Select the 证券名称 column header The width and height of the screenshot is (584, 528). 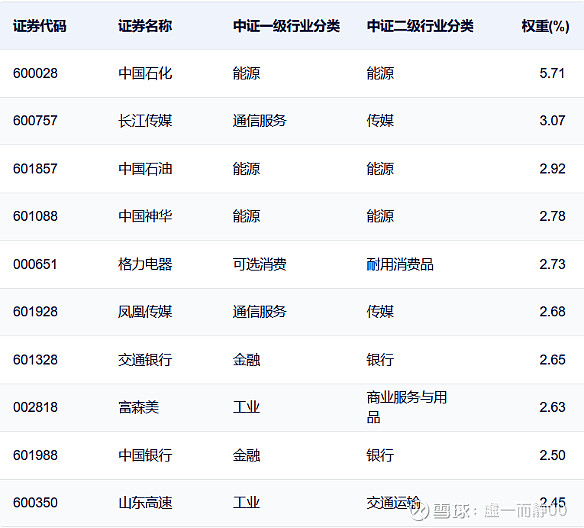point(145,26)
